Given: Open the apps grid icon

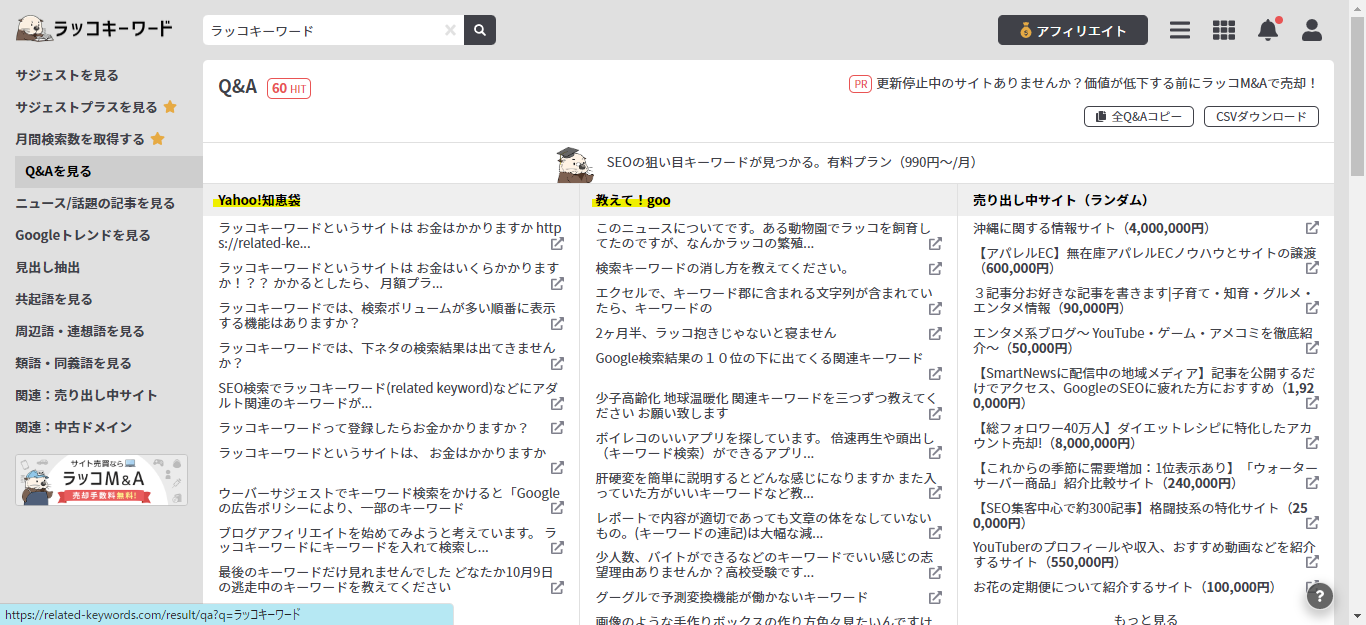Looking at the screenshot, I should 1224,30.
